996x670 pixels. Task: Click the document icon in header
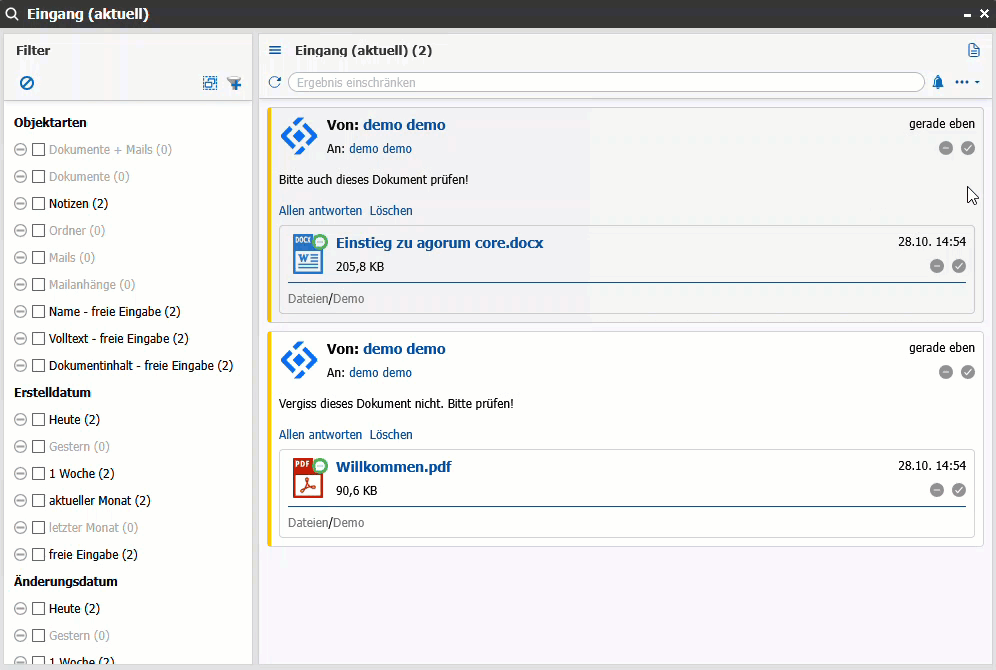[x=974, y=50]
